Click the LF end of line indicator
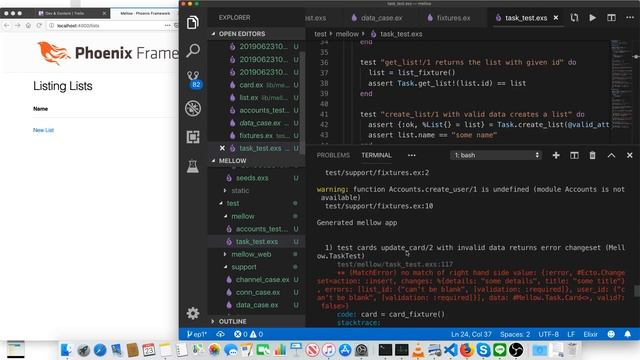This screenshot has width=640, height=360. click(x=571, y=334)
